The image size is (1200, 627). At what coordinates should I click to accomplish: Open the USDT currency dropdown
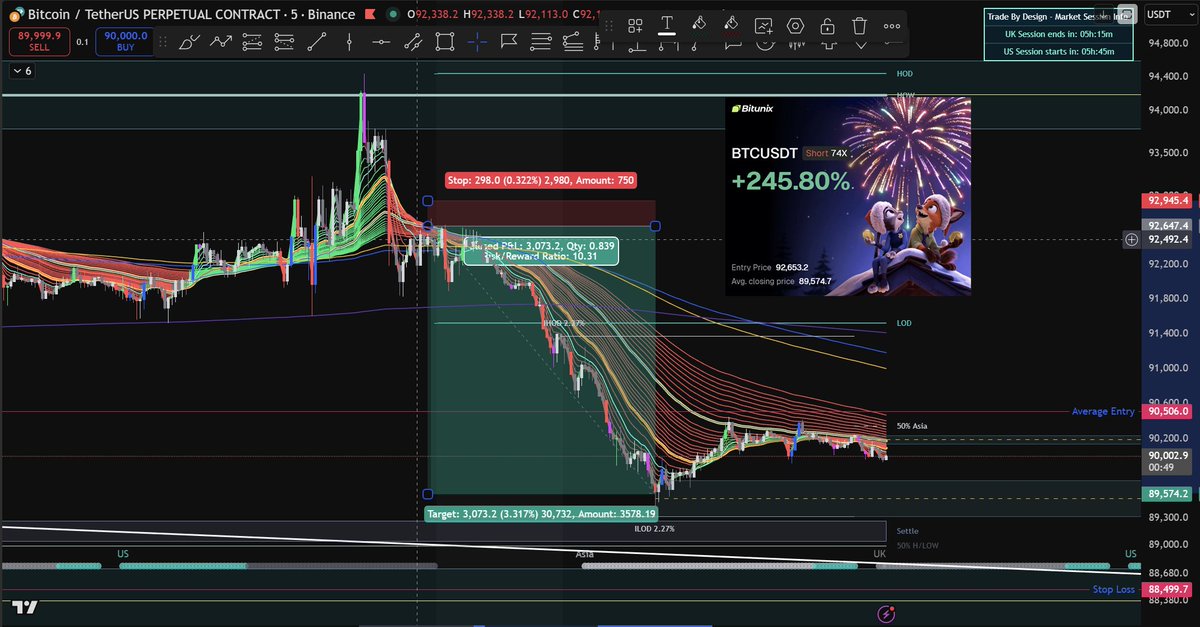[x=1169, y=13]
